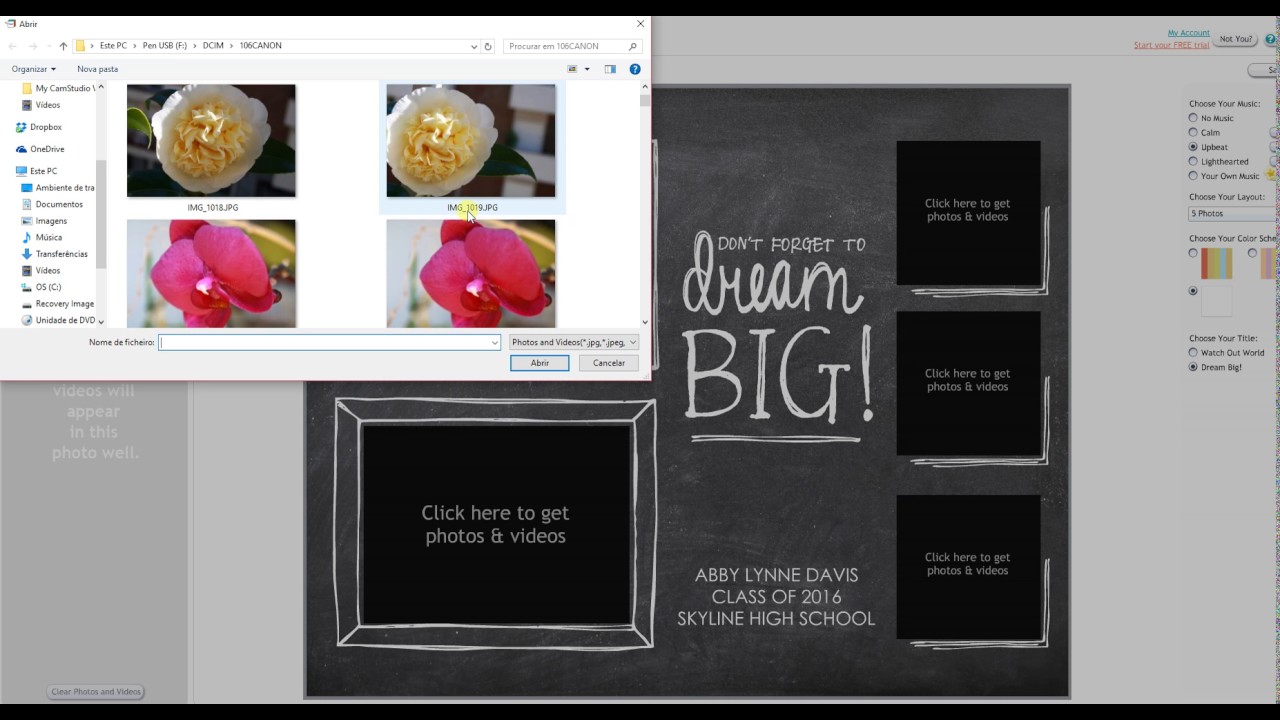Click the IMG_1018.JPG file name label
This screenshot has width=1280, height=720.
213,208
